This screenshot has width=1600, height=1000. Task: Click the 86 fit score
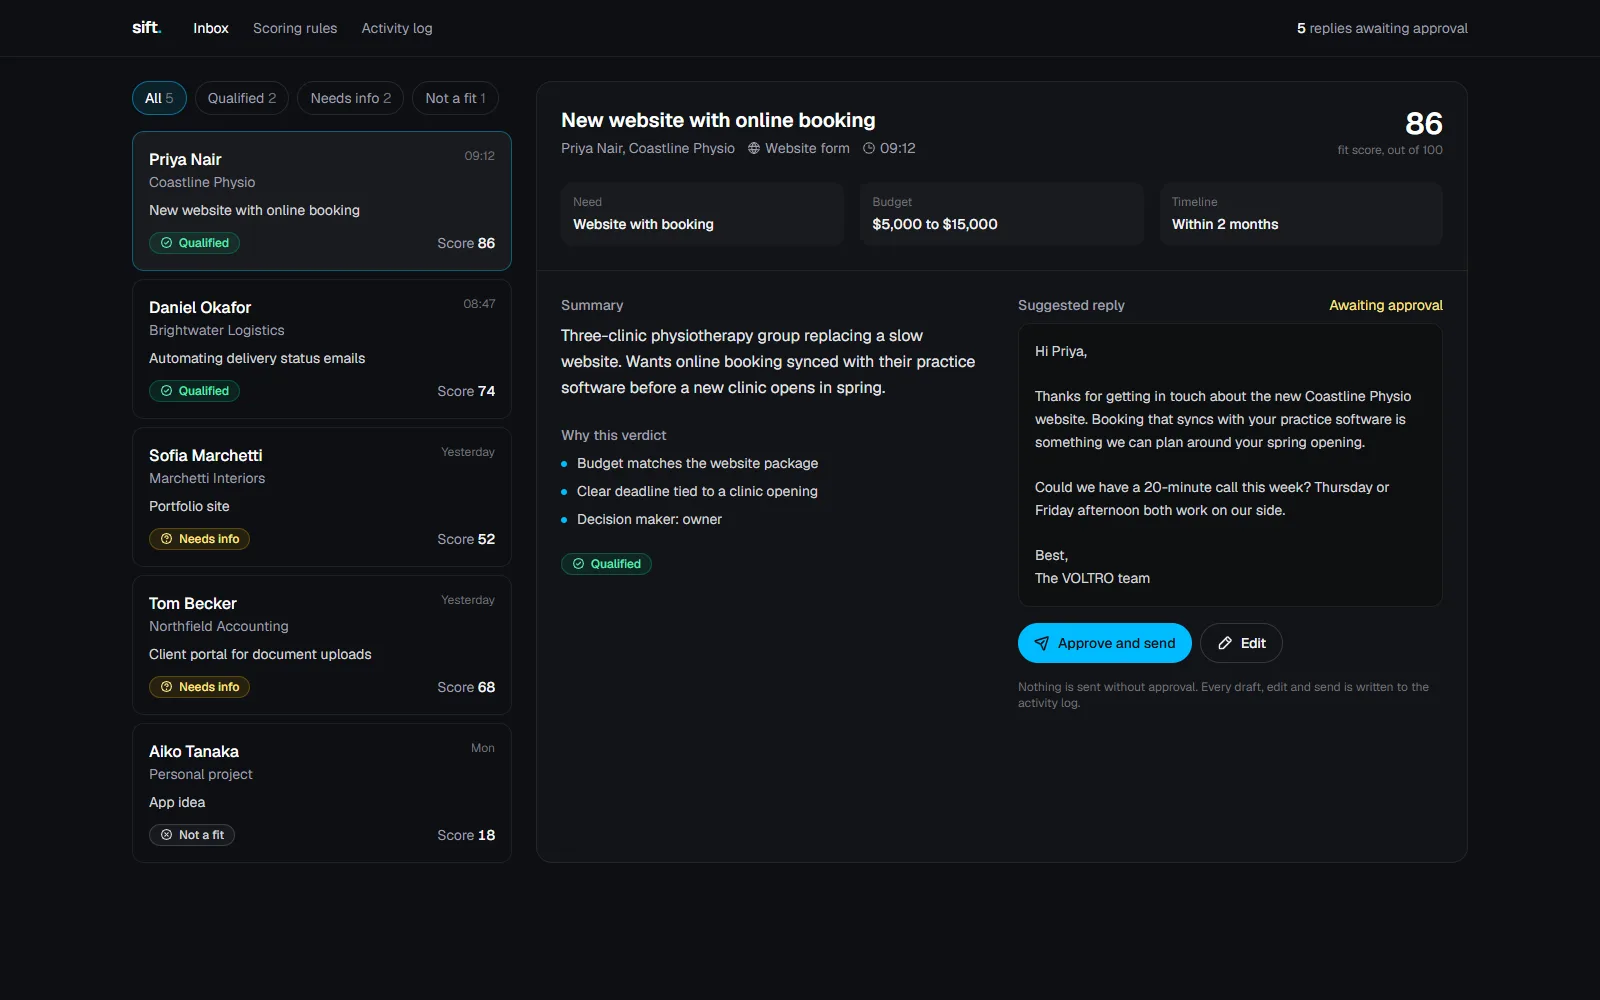(1424, 123)
